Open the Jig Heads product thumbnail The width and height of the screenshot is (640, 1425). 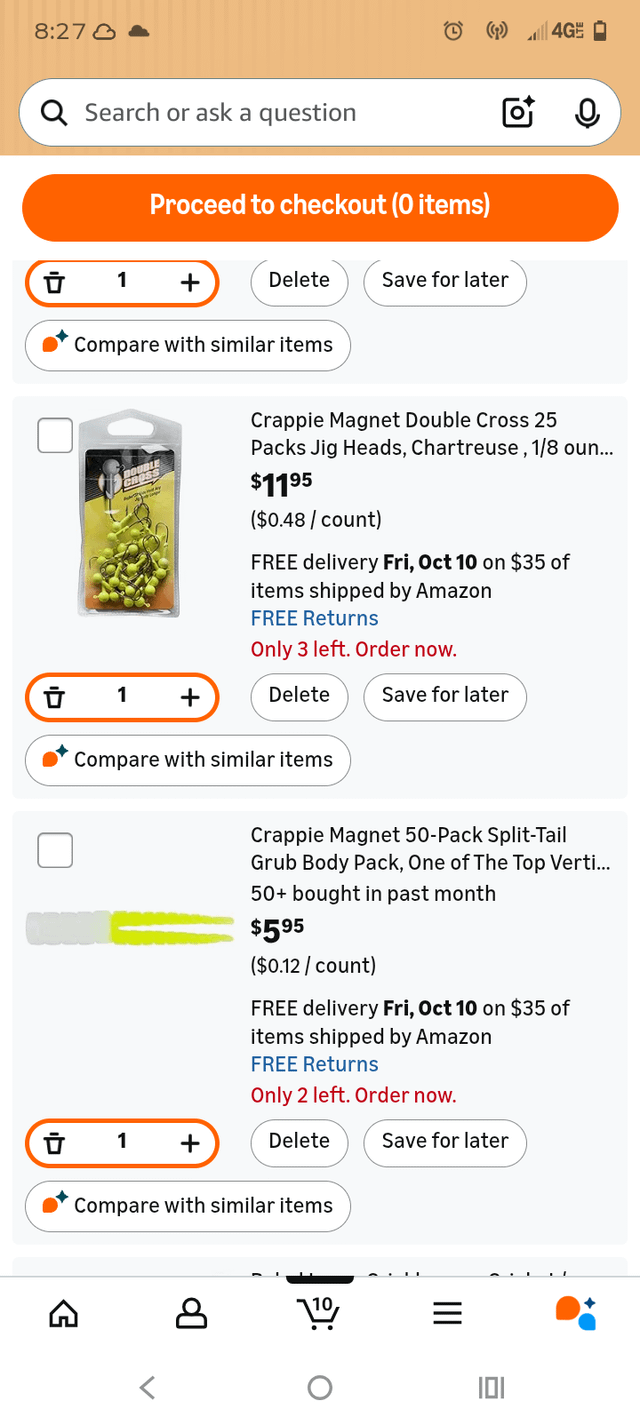point(130,512)
